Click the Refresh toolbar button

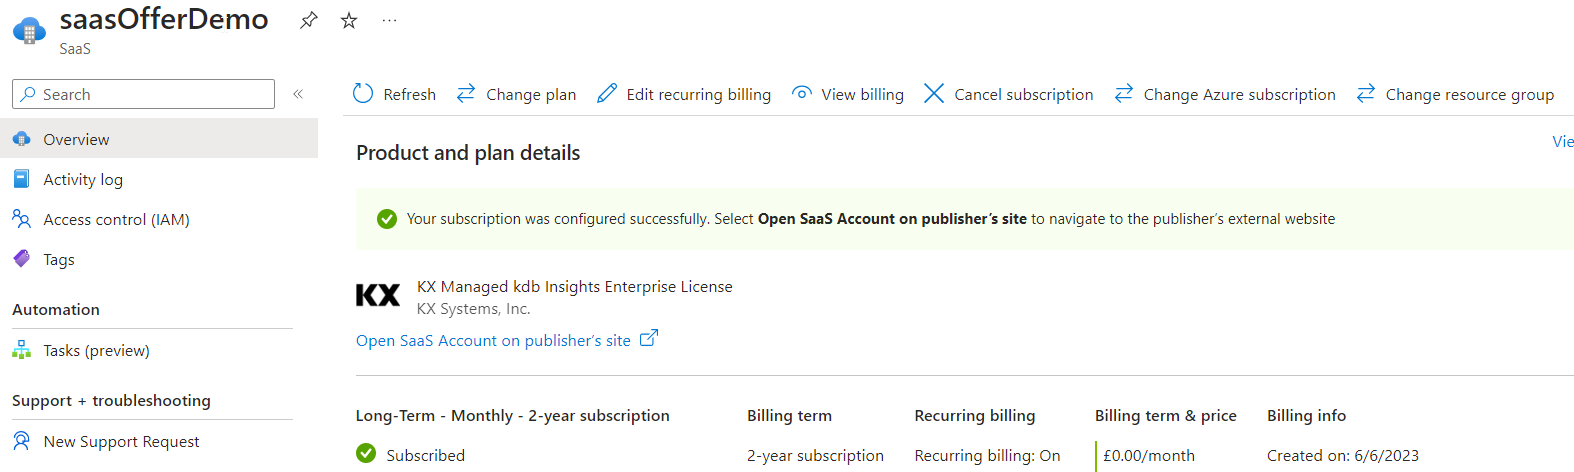pos(395,94)
